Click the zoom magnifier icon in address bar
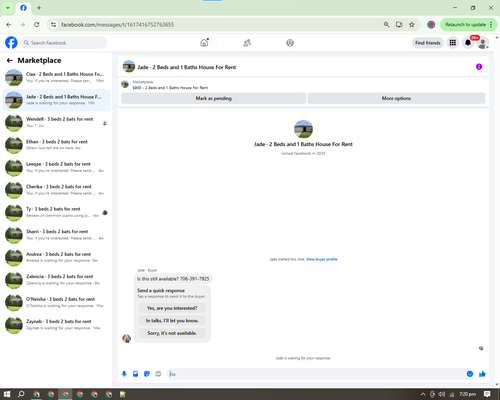Screen dimensions: 500x400 click(386, 25)
